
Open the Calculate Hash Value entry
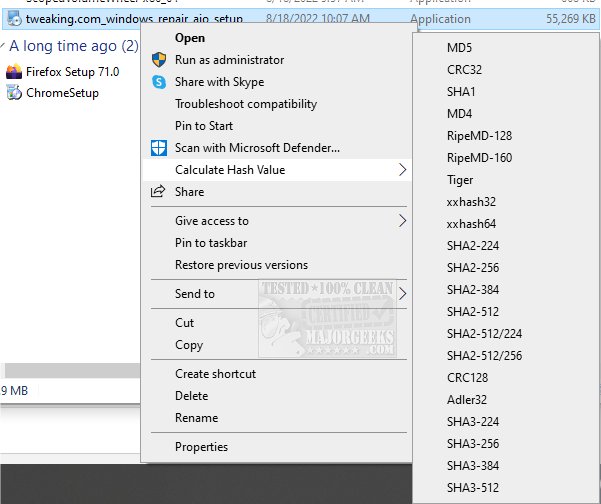(x=276, y=169)
